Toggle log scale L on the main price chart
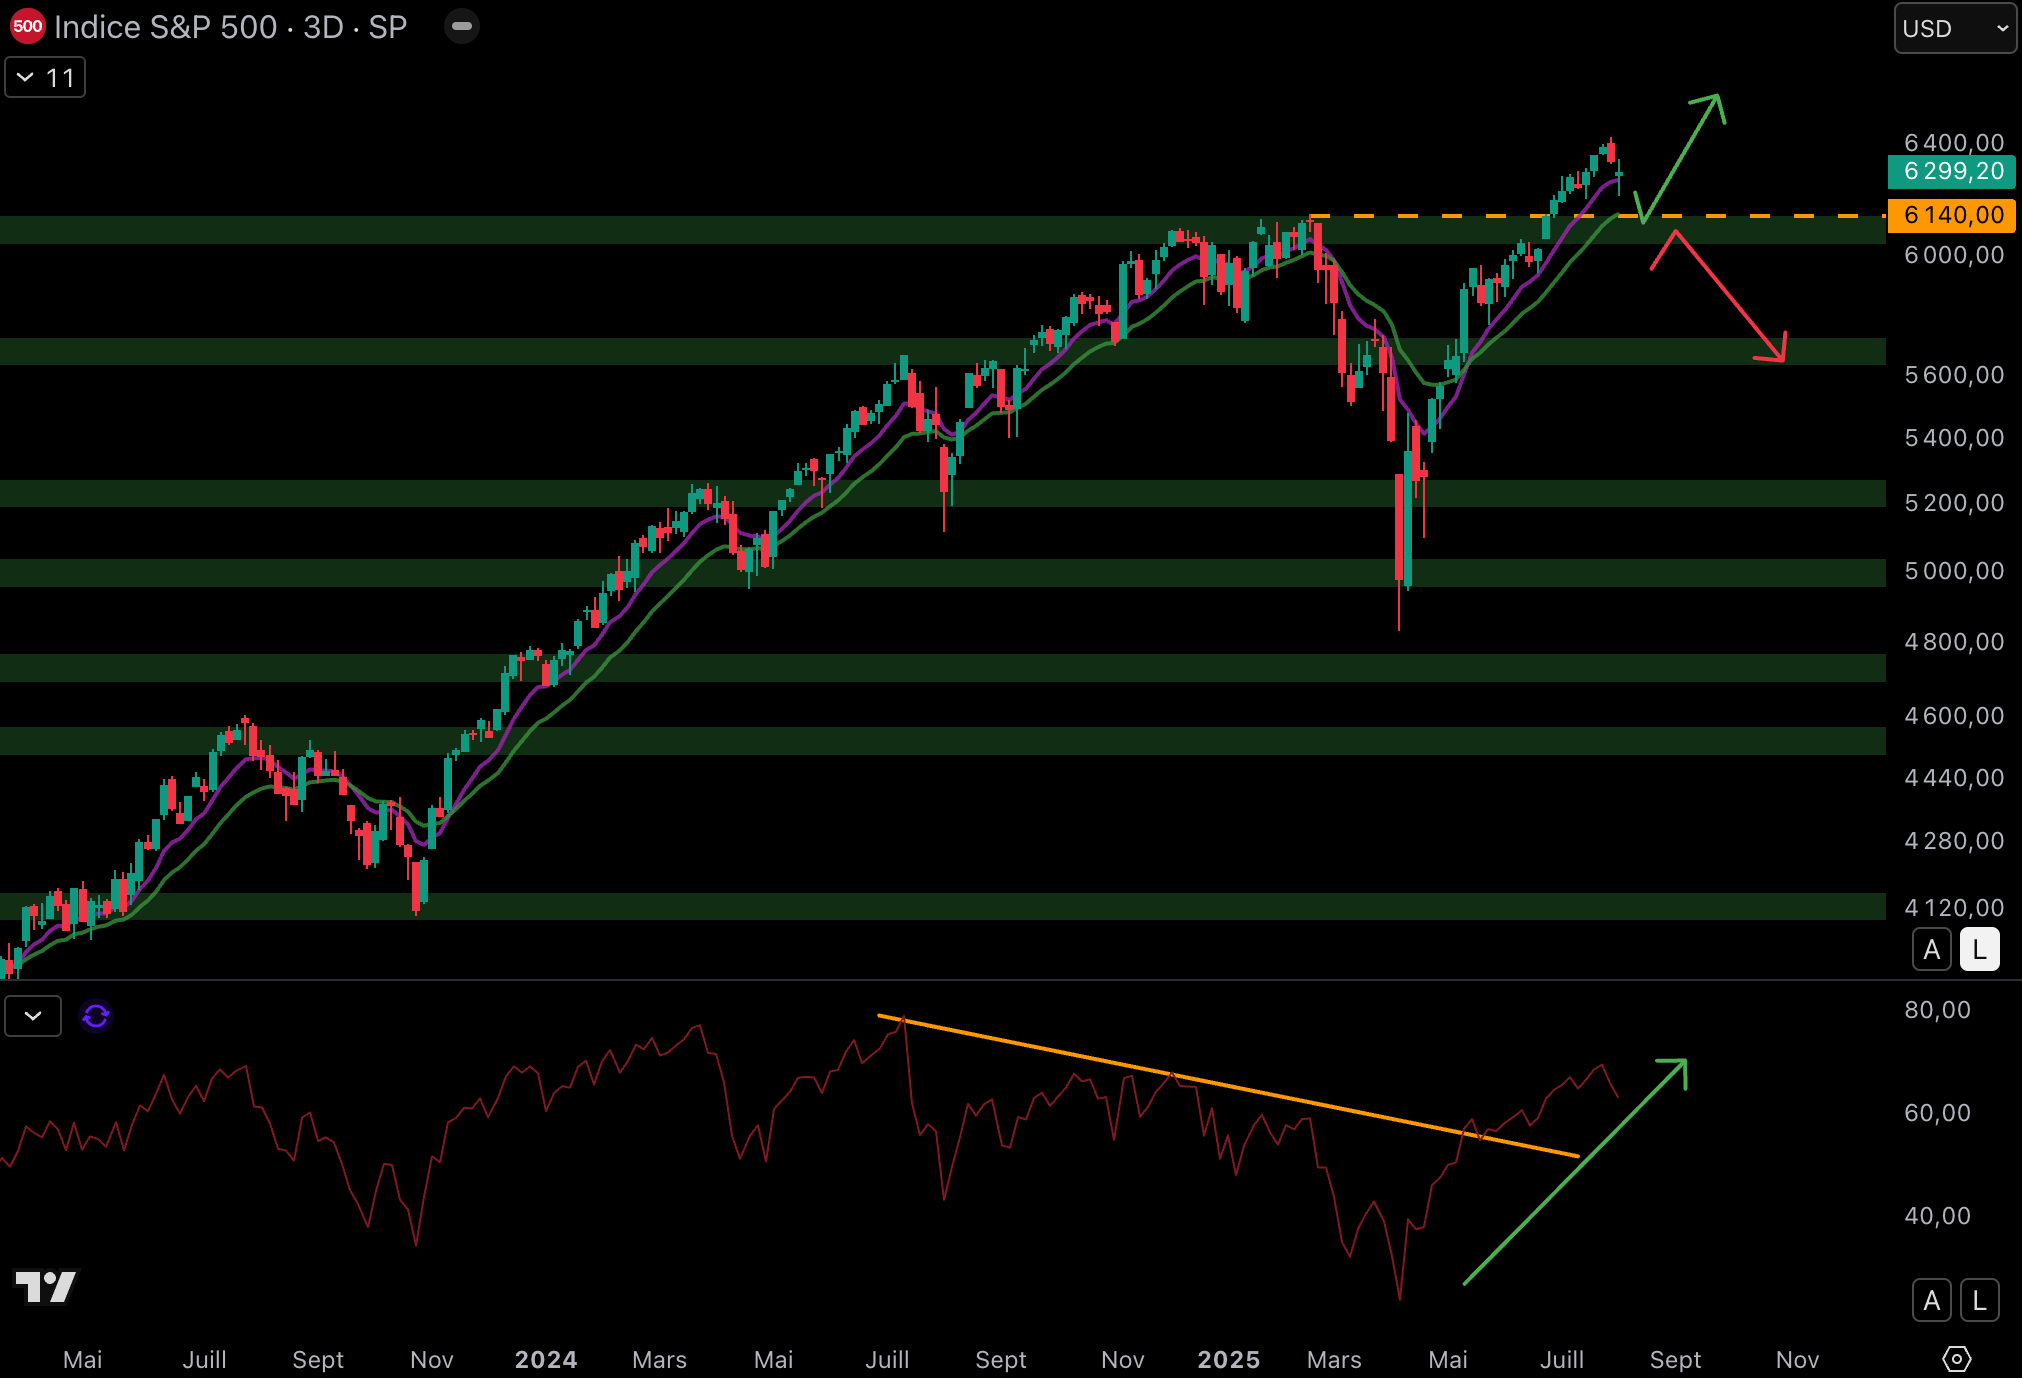This screenshot has height=1378, width=2022. tap(1979, 950)
